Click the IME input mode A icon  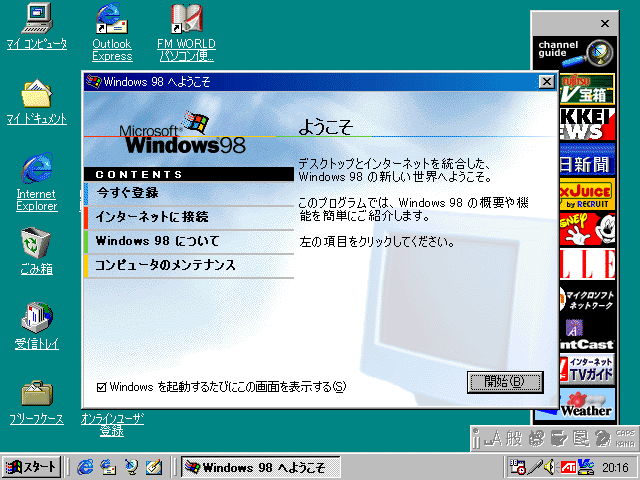493,439
